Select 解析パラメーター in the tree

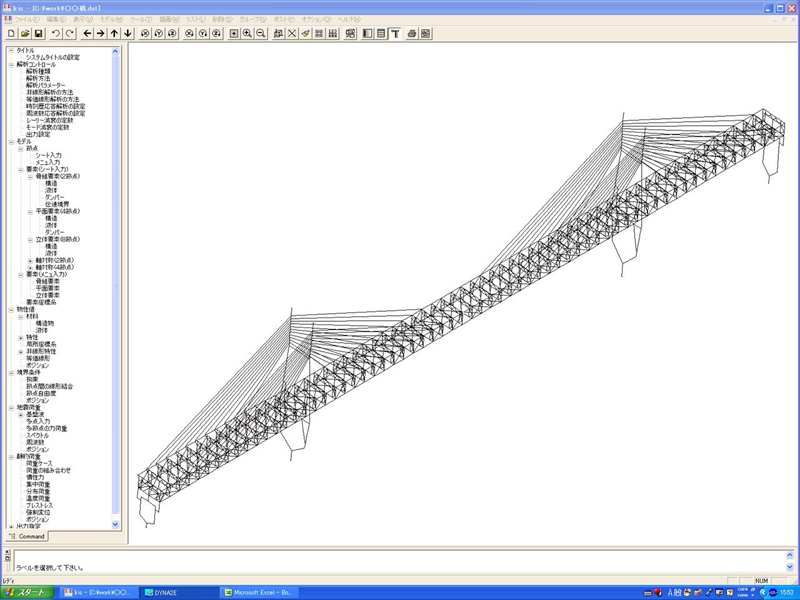(x=46, y=86)
